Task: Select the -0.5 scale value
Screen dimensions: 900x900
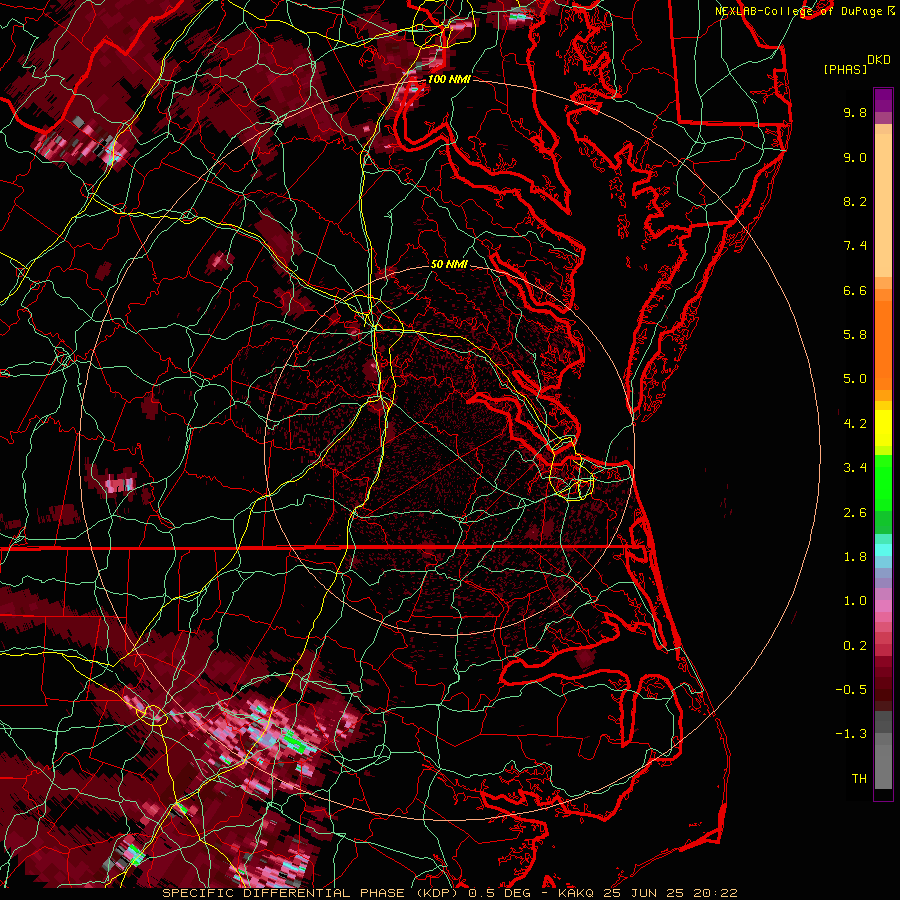Action: [x=851, y=690]
